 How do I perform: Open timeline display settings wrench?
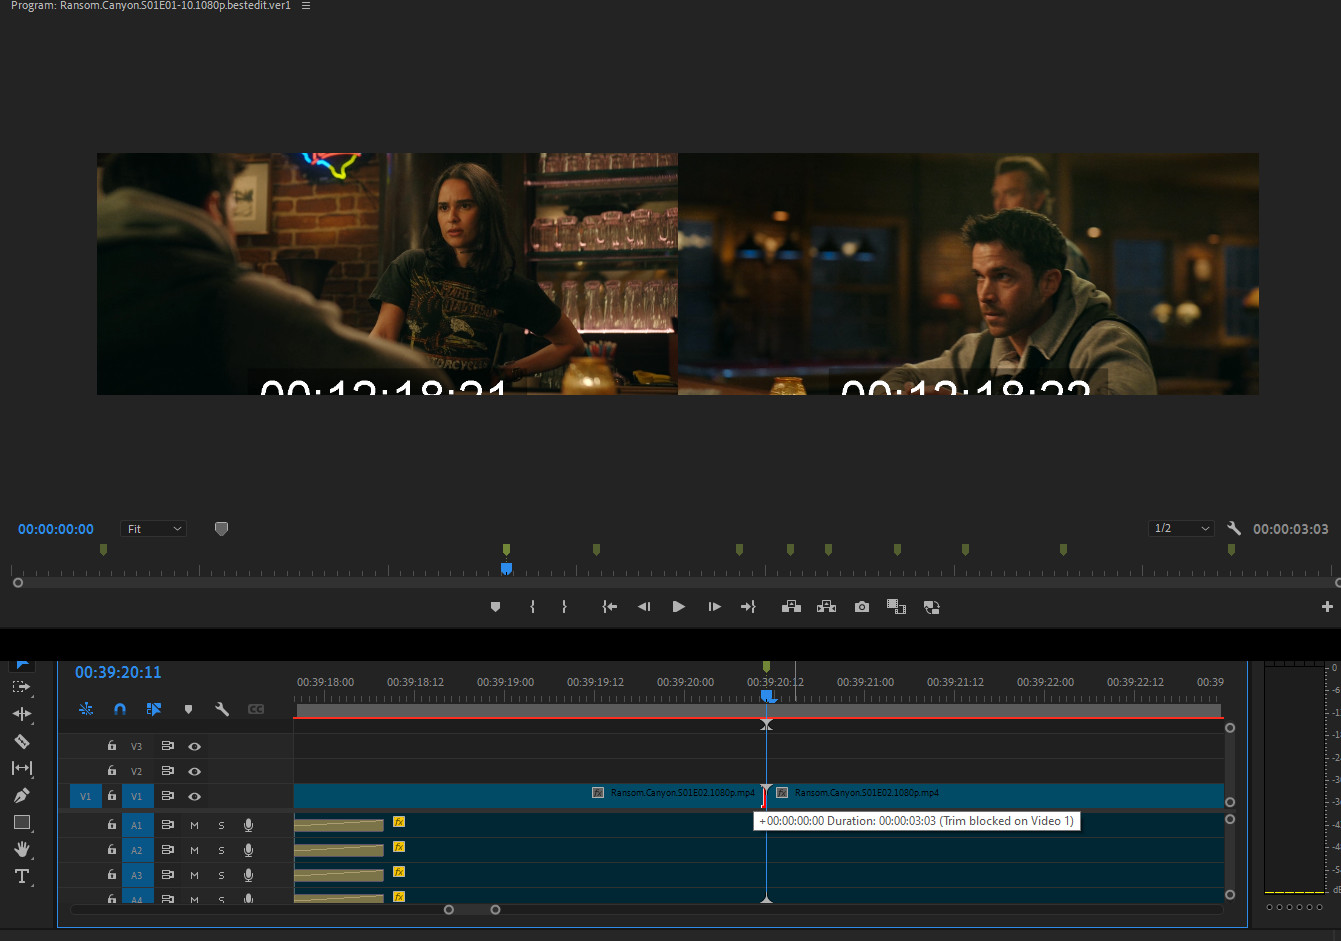222,709
